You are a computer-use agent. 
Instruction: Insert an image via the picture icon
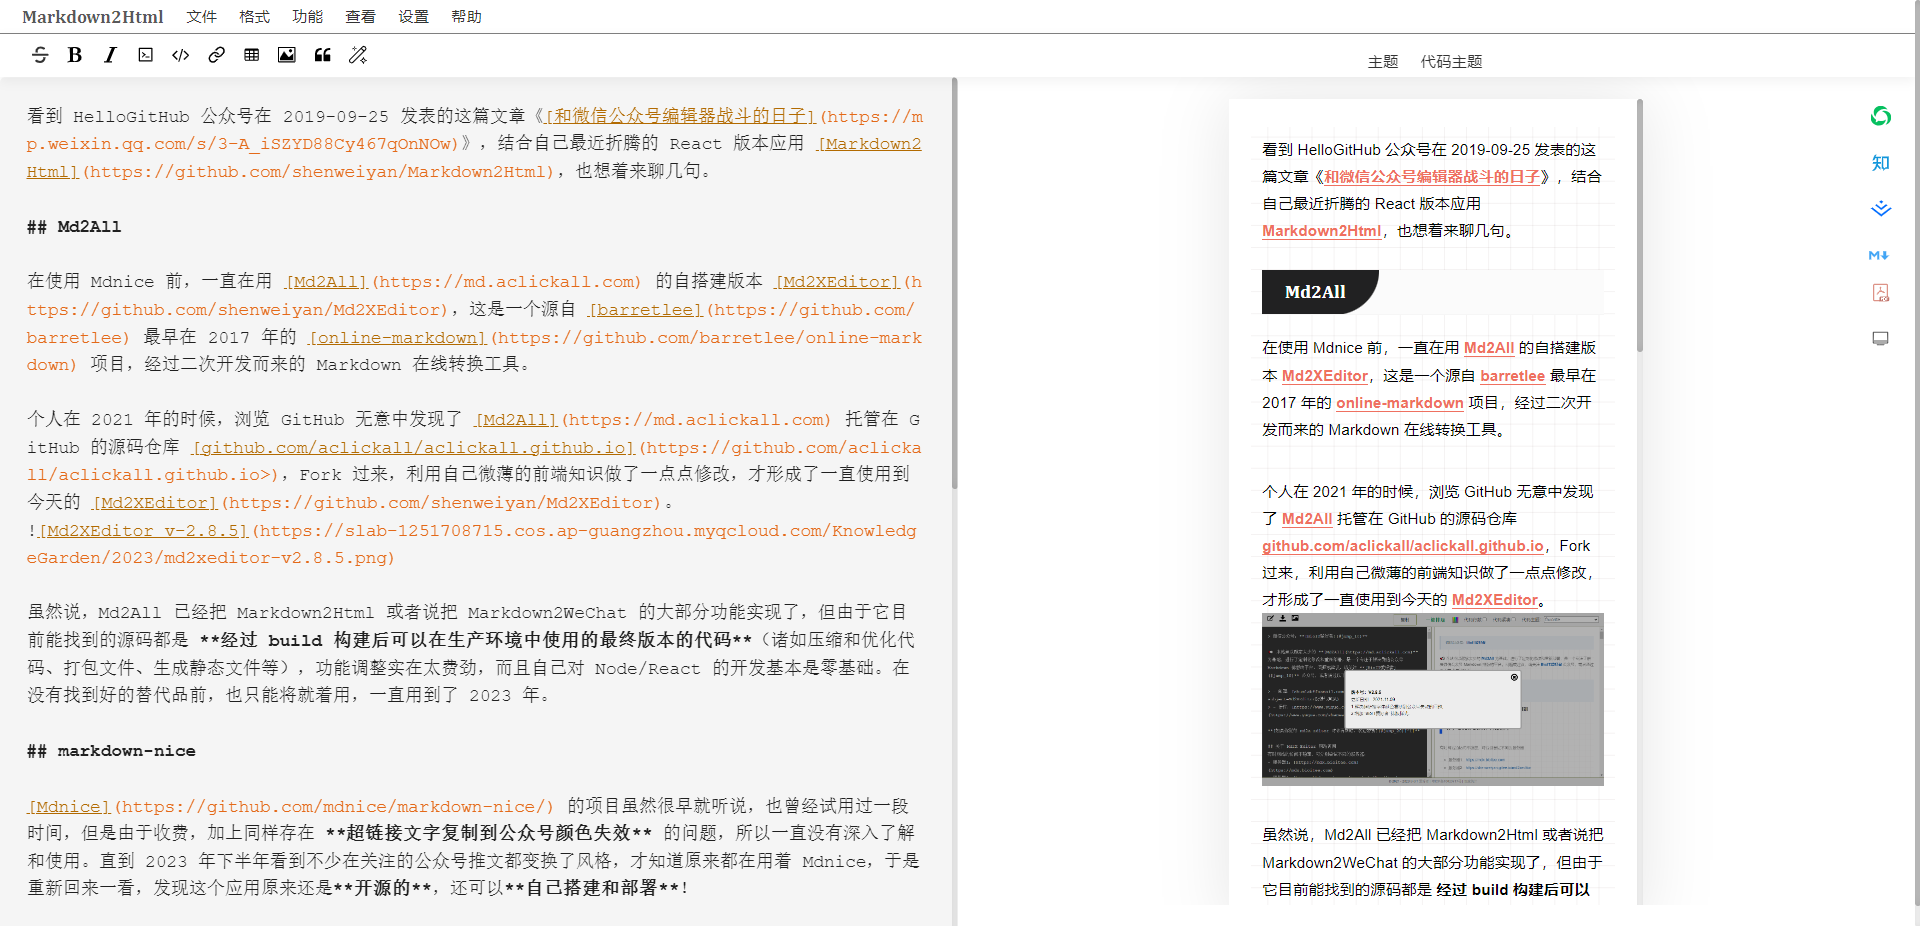click(287, 55)
